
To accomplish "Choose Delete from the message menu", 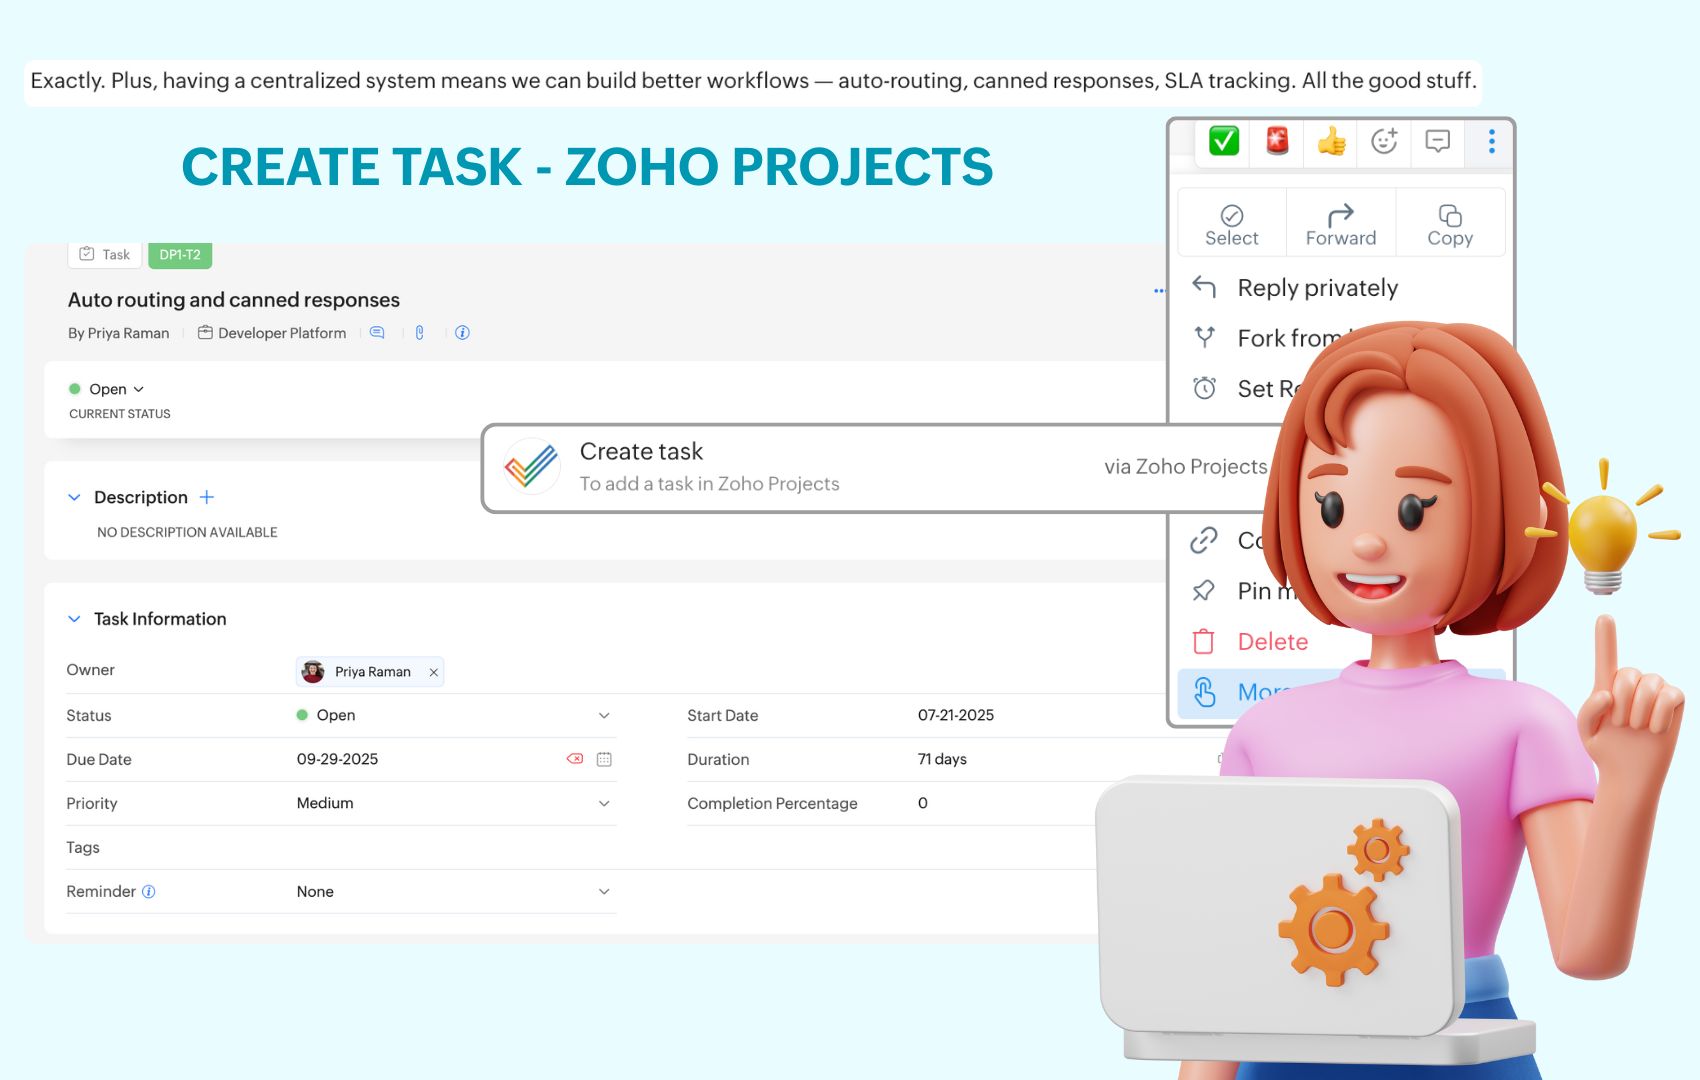I will tap(1250, 641).
